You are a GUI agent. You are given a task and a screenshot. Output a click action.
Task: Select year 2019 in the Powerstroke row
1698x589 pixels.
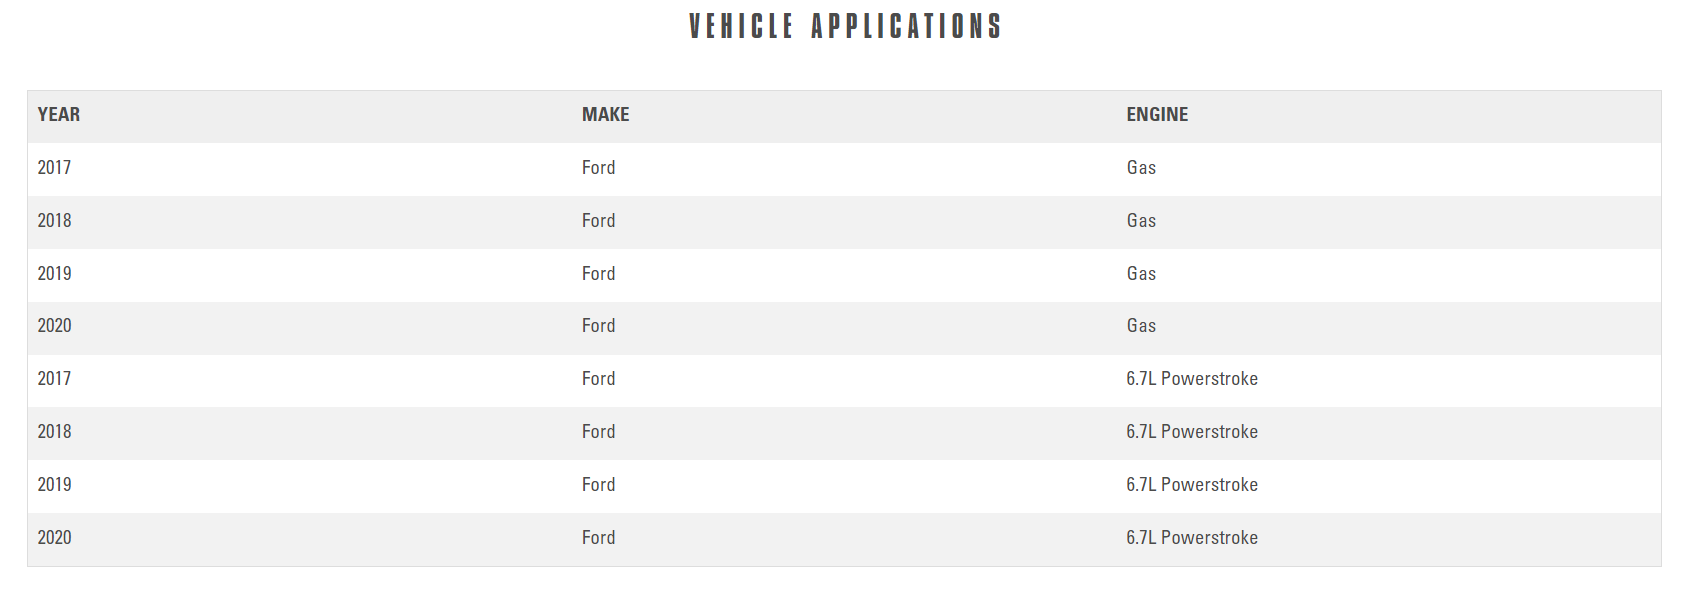tap(54, 485)
